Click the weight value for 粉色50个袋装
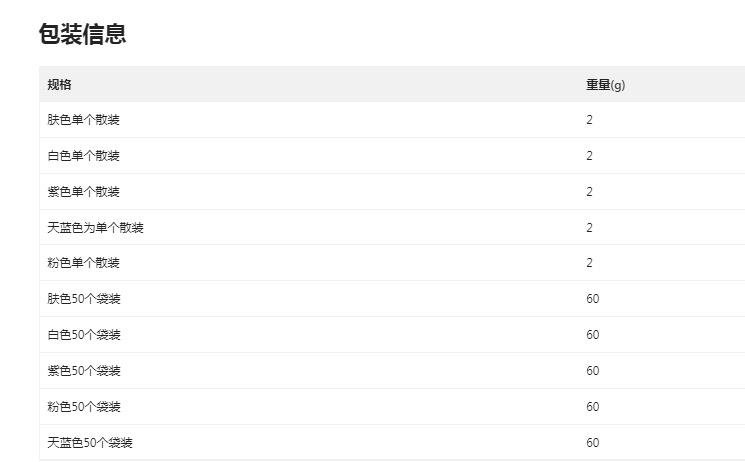The height and width of the screenshot is (462, 745). point(593,407)
